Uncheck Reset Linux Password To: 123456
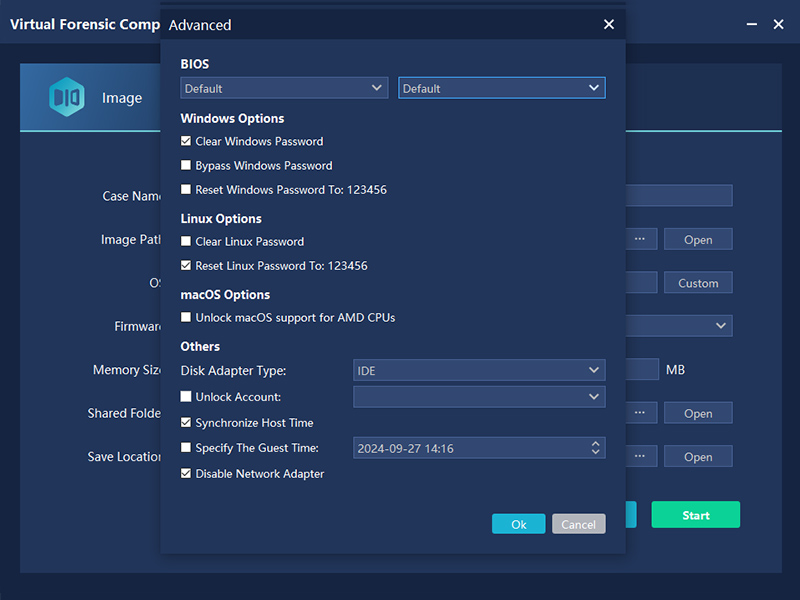The height and width of the screenshot is (600, 800). pos(186,266)
